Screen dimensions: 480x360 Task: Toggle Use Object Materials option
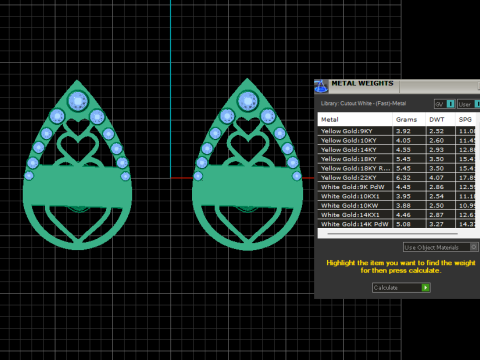pos(473,247)
